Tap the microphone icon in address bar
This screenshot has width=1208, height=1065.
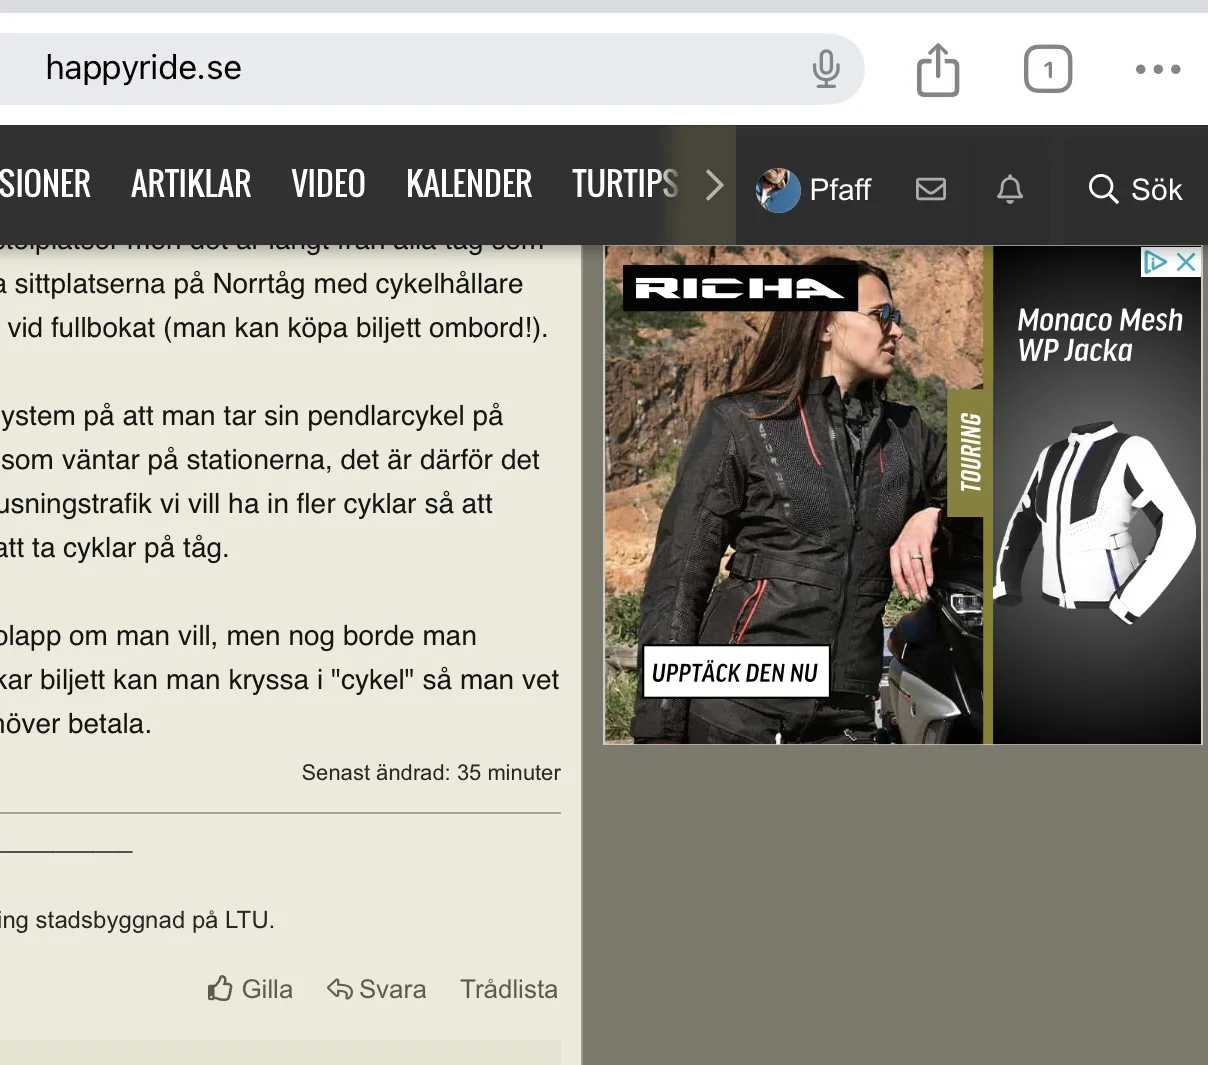coord(826,69)
